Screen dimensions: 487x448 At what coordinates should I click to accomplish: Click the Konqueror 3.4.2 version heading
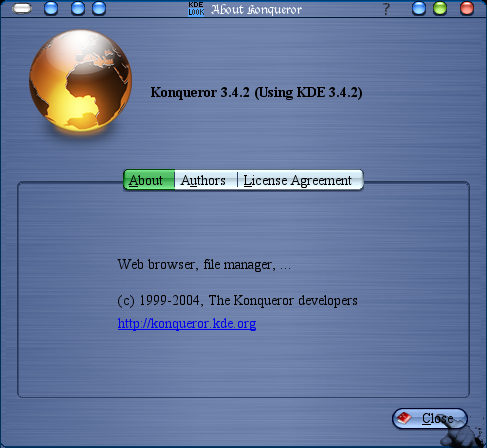256,92
